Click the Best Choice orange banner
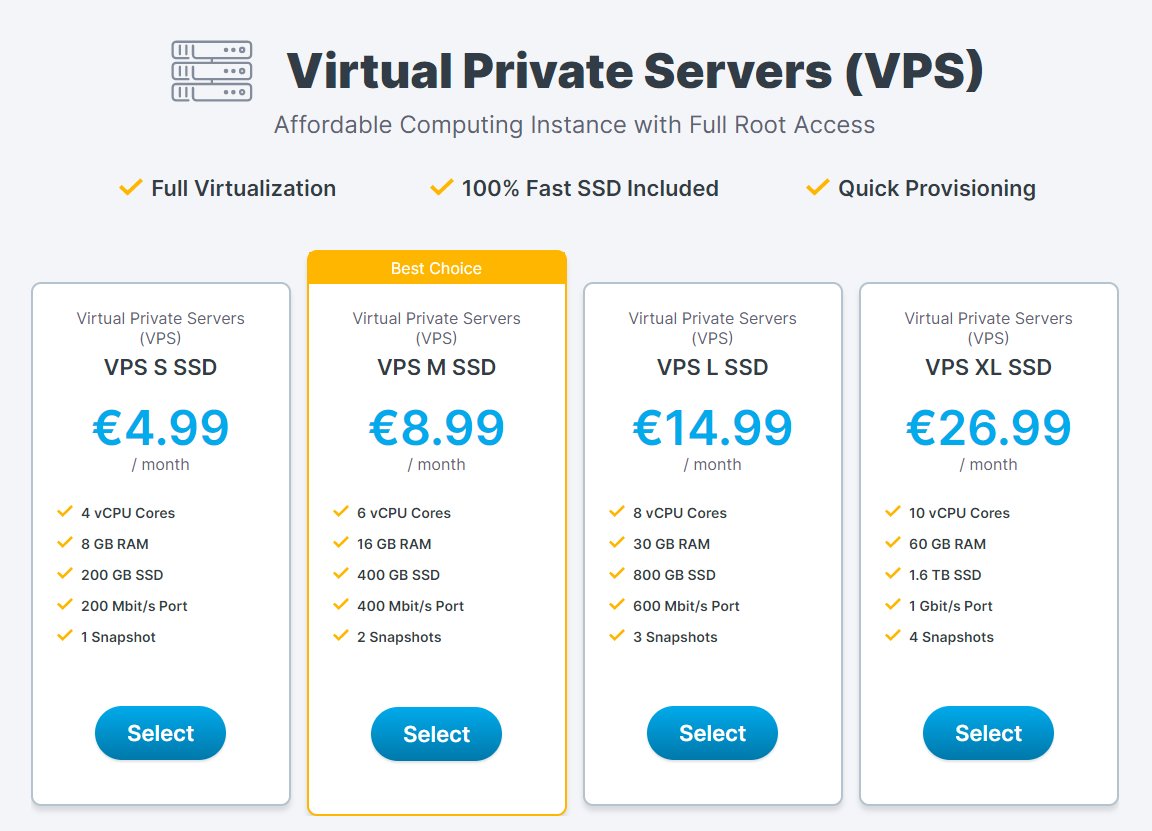The height and width of the screenshot is (831, 1152). point(436,268)
